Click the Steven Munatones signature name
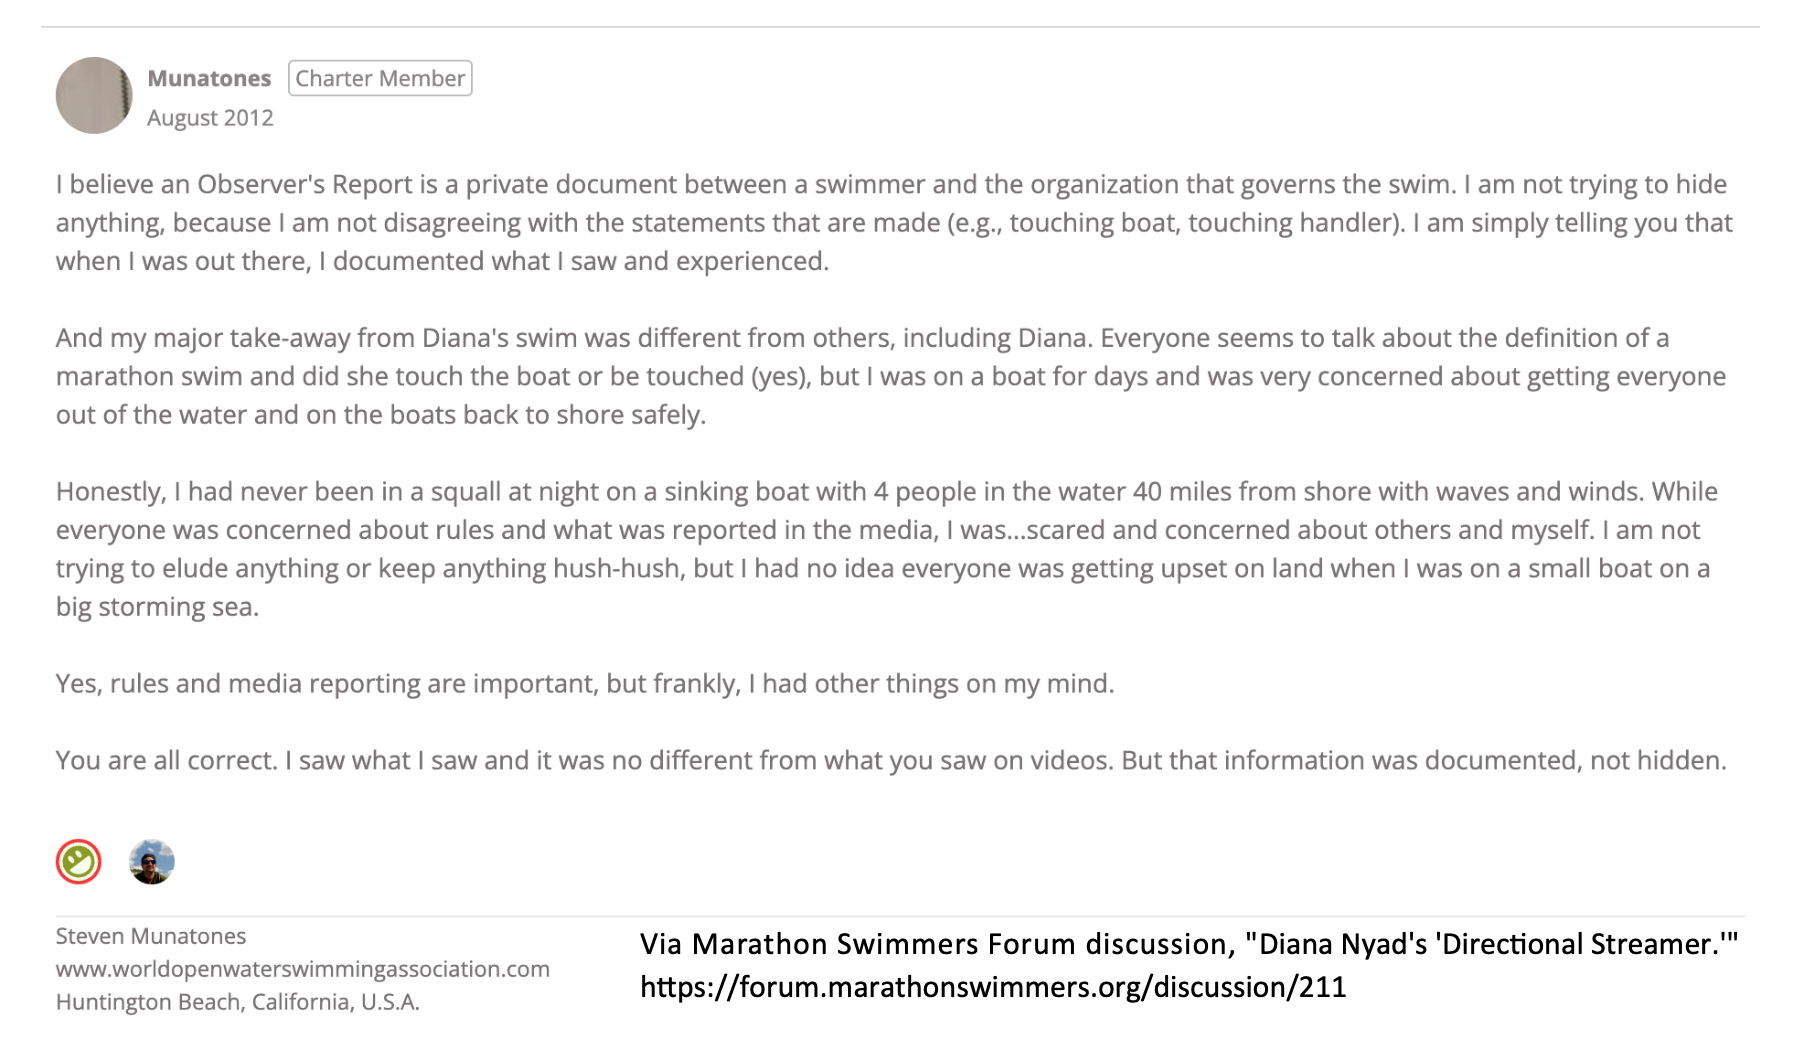1796x1062 pixels. point(151,936)
